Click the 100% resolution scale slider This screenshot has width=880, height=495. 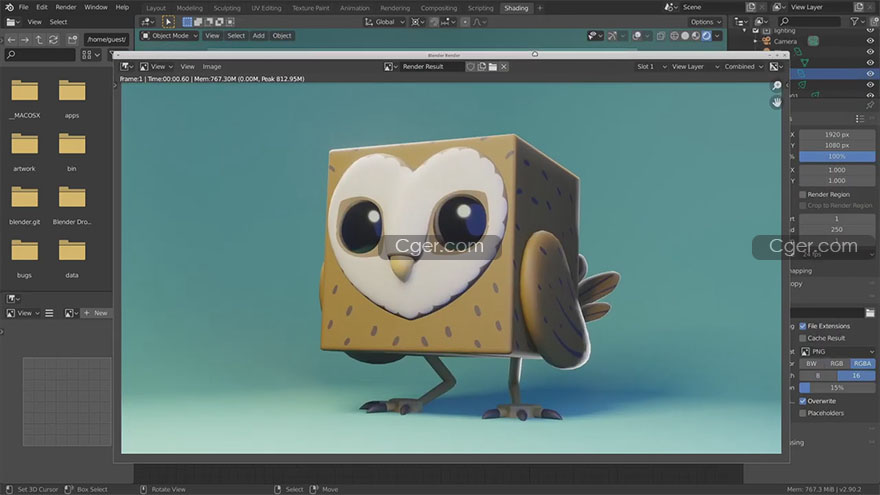pyautogui.click(x=837, y=157)
